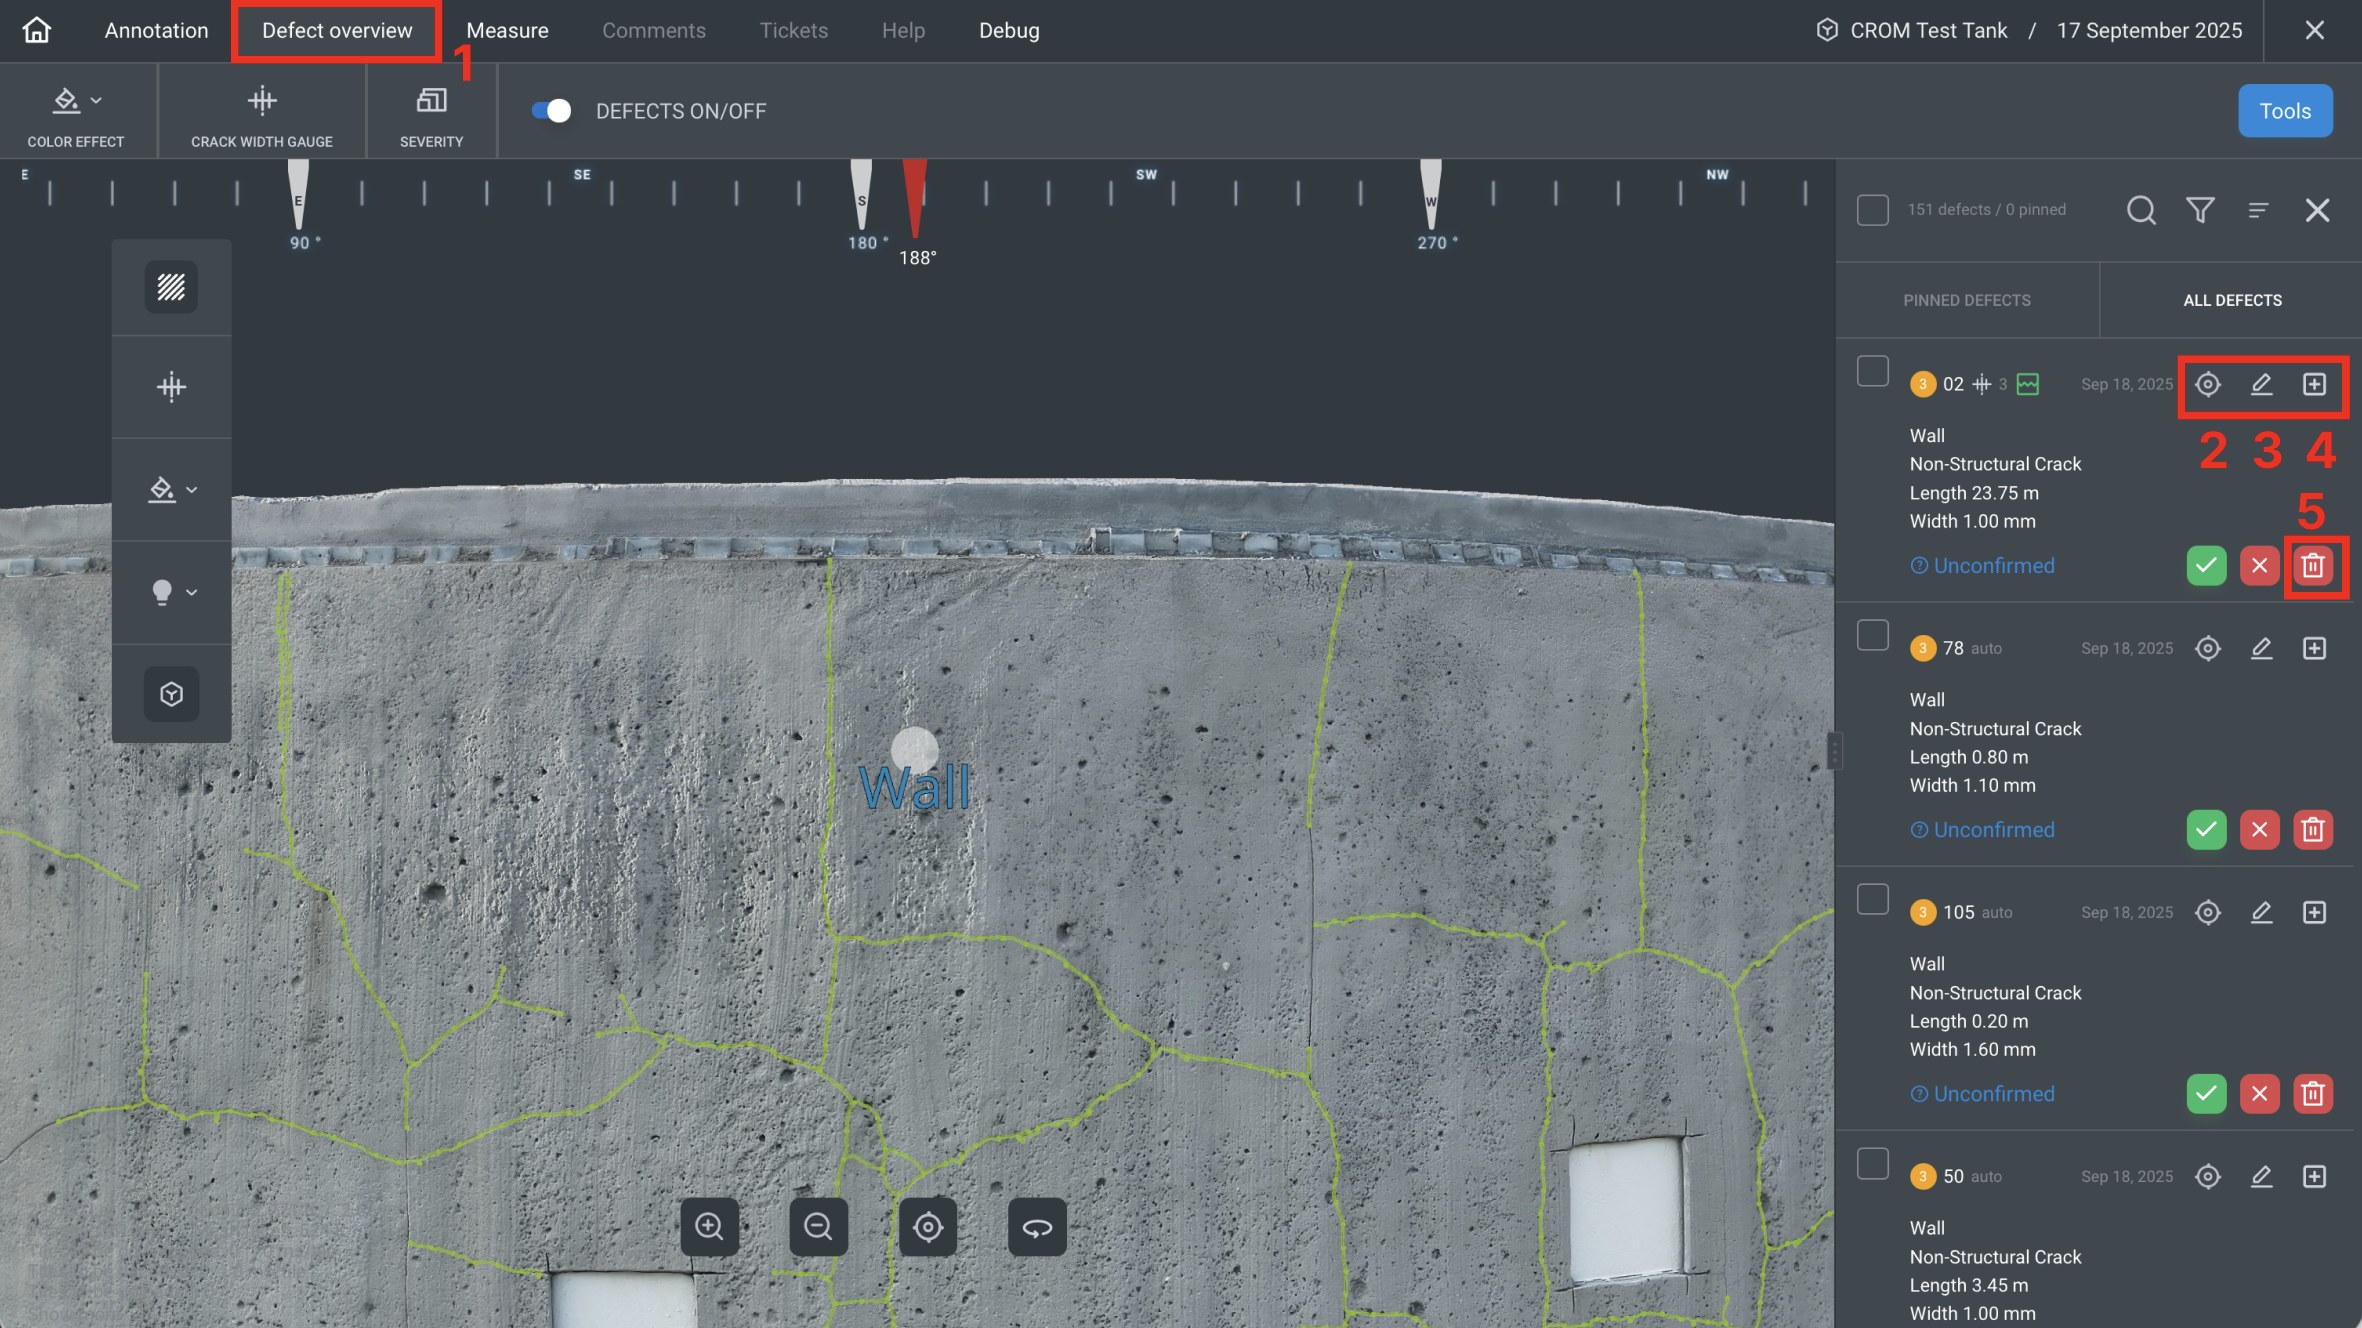Click the zoom in viewer button
The image size is (2362, 1328).
[709, 1226]
